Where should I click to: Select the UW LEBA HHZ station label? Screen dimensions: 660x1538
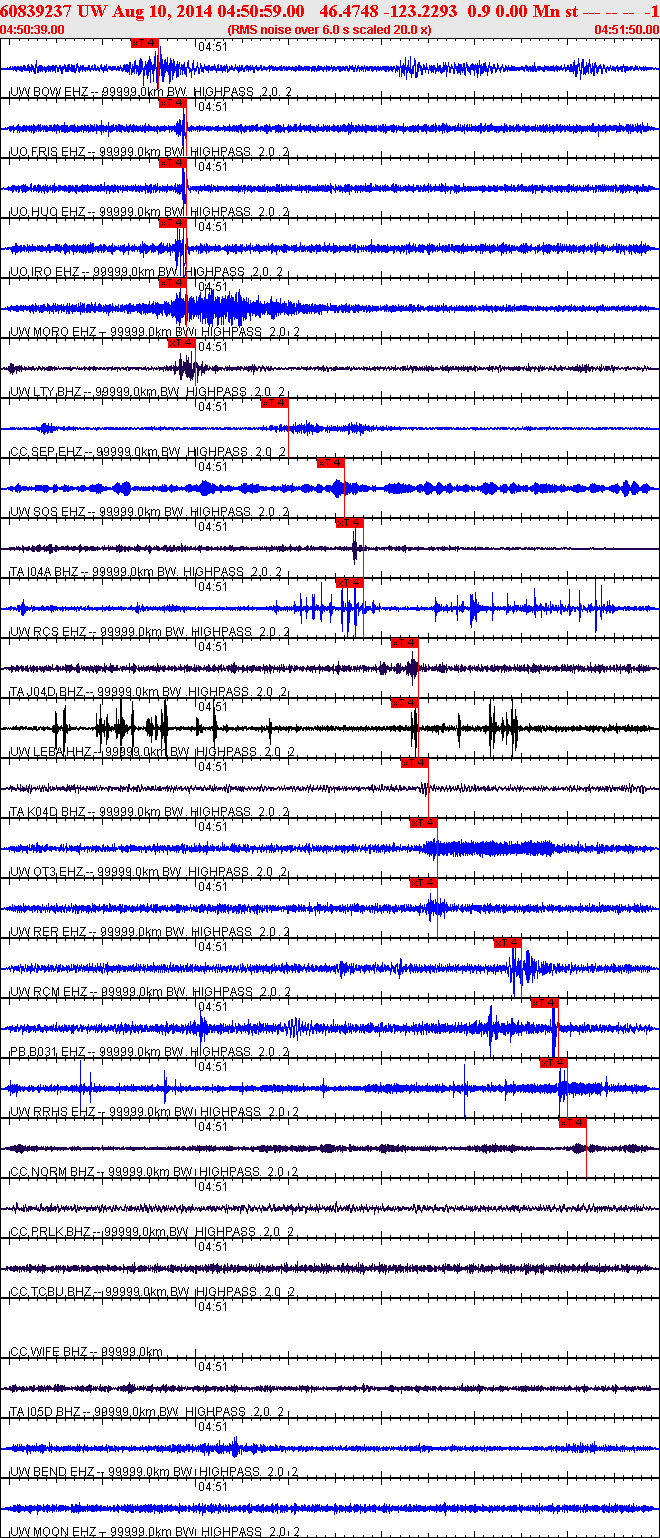click(51, 752)
